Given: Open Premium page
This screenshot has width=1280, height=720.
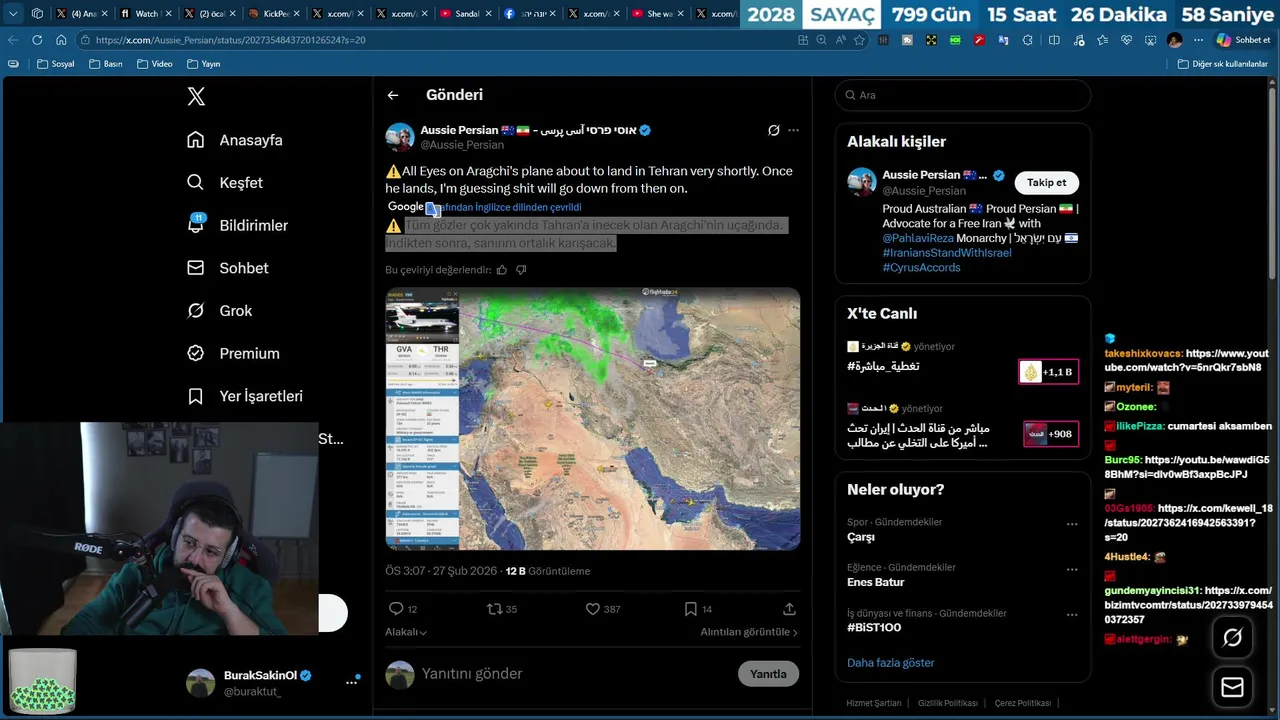Looking at the screenshot, I should (233, 353).
